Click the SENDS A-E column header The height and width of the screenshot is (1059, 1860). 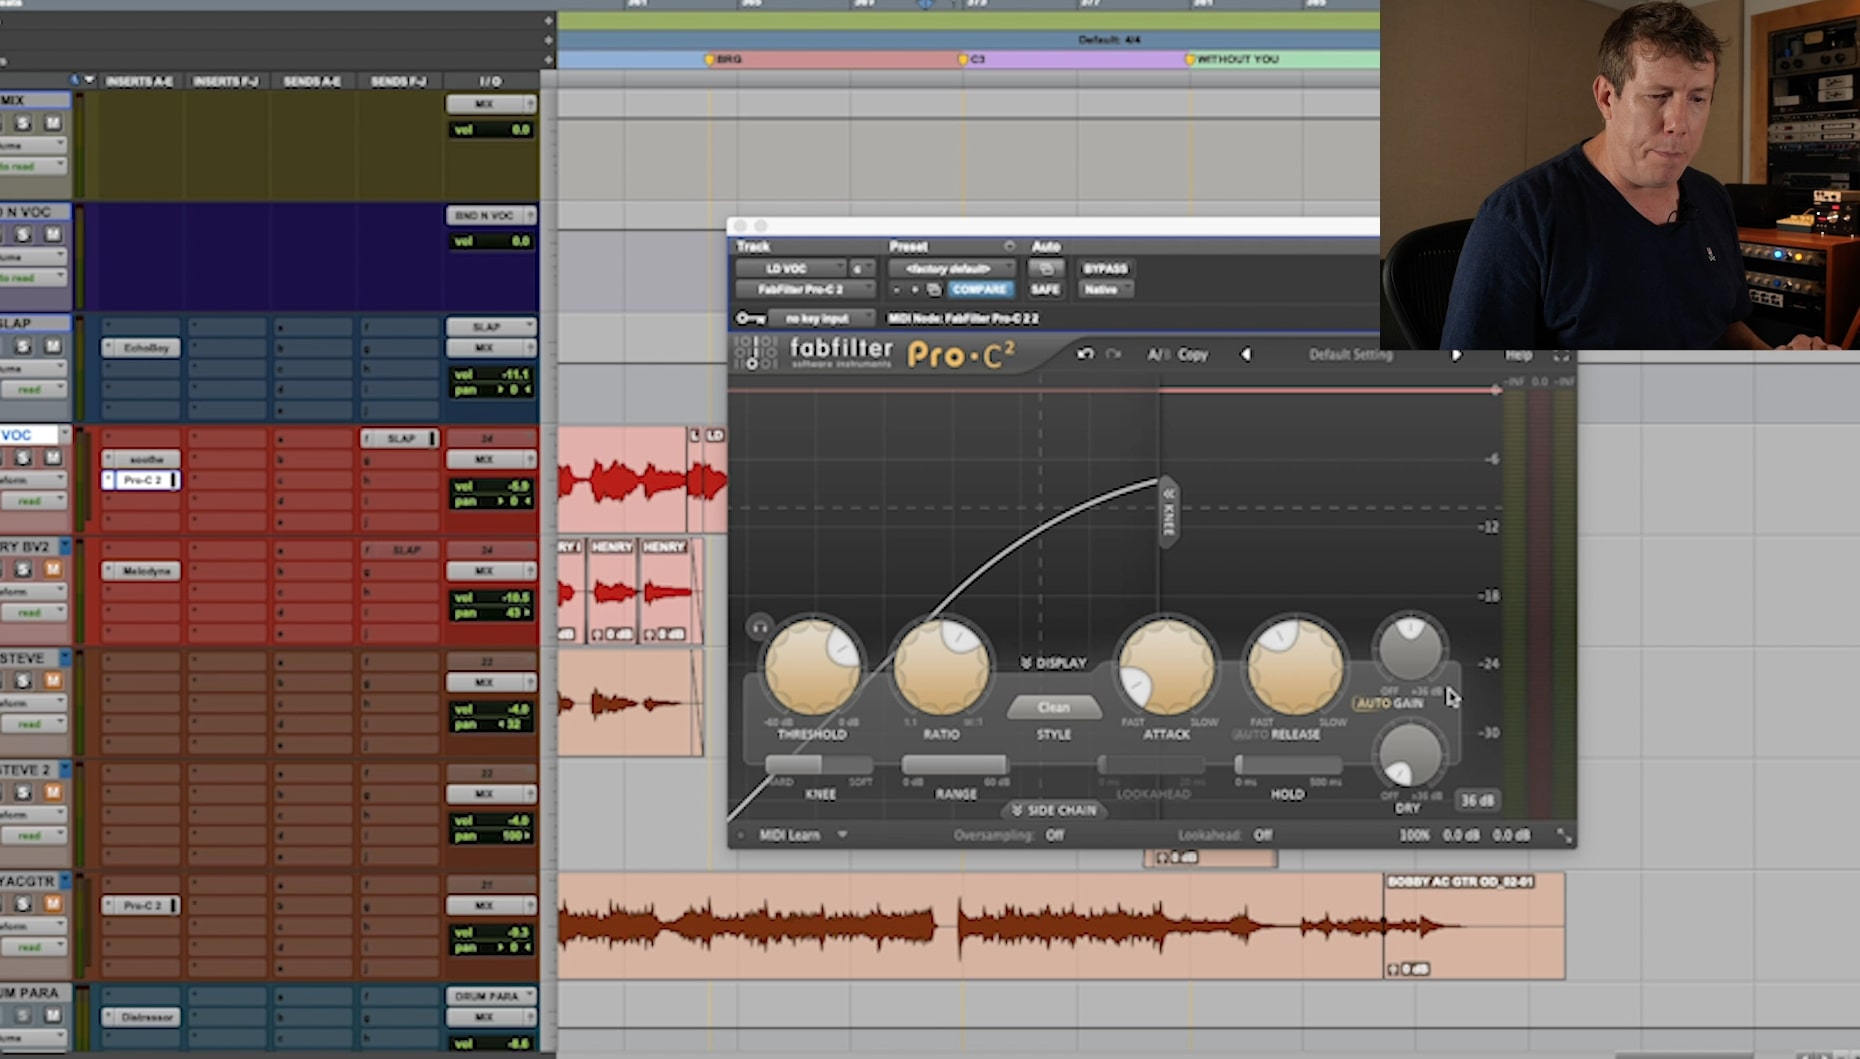pyautogui.click(x=312, y=81)
